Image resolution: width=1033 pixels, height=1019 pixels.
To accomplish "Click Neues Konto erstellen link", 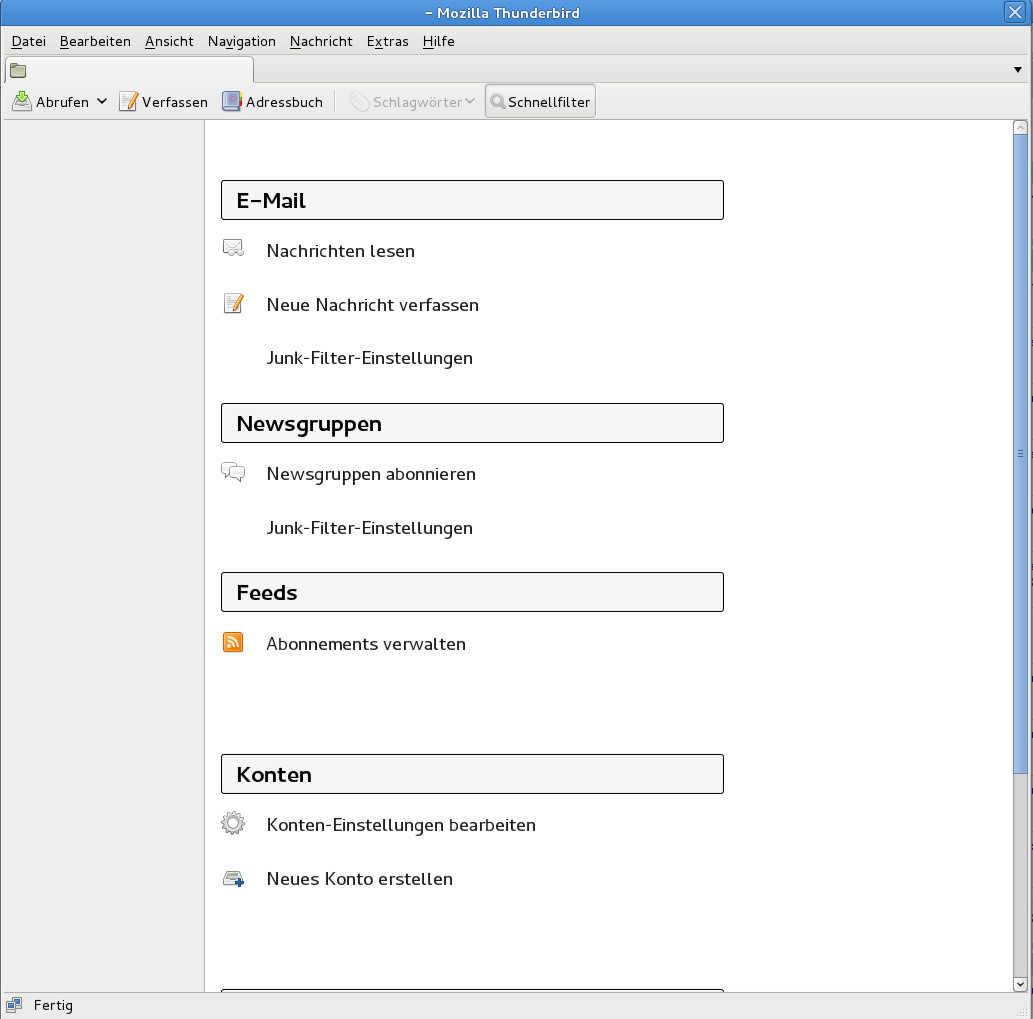I will point(359,879).
